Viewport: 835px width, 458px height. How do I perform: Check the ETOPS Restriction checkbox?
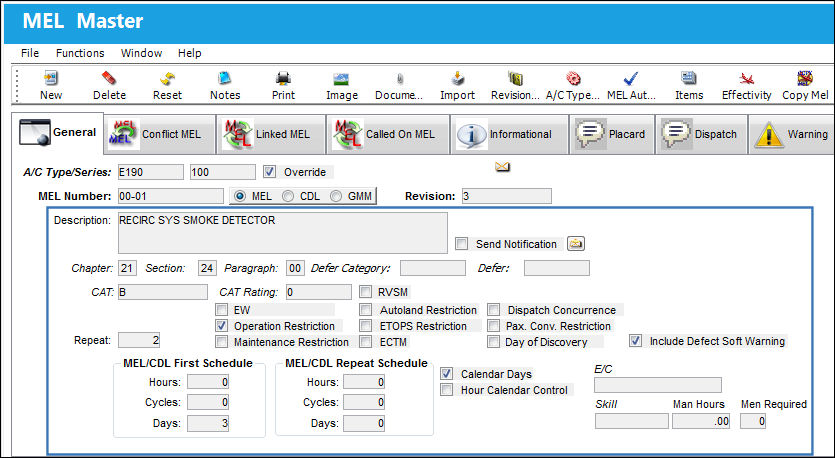(x=365, y=326)
